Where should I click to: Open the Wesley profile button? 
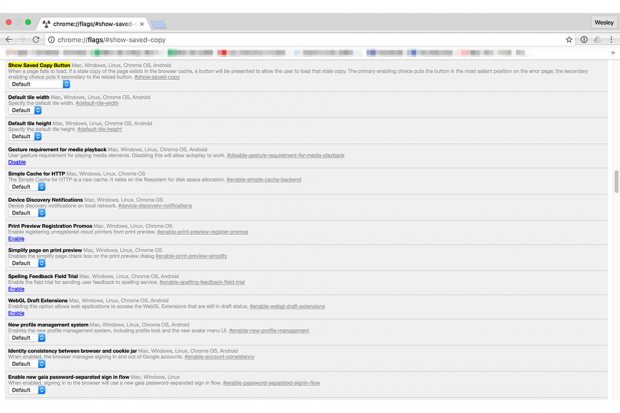(603, 22)
